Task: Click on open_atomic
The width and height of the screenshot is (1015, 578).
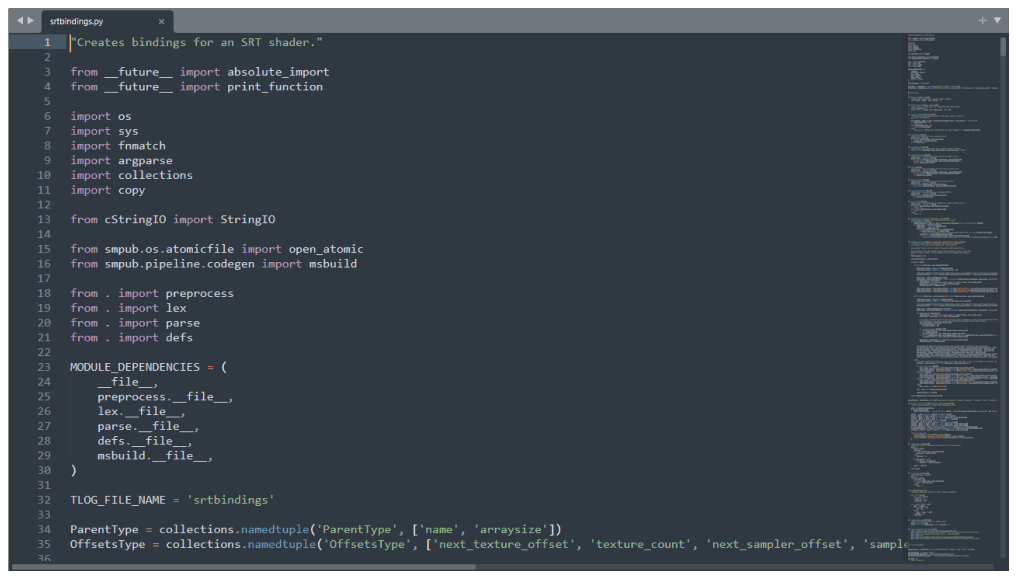Action: point(326,249)
